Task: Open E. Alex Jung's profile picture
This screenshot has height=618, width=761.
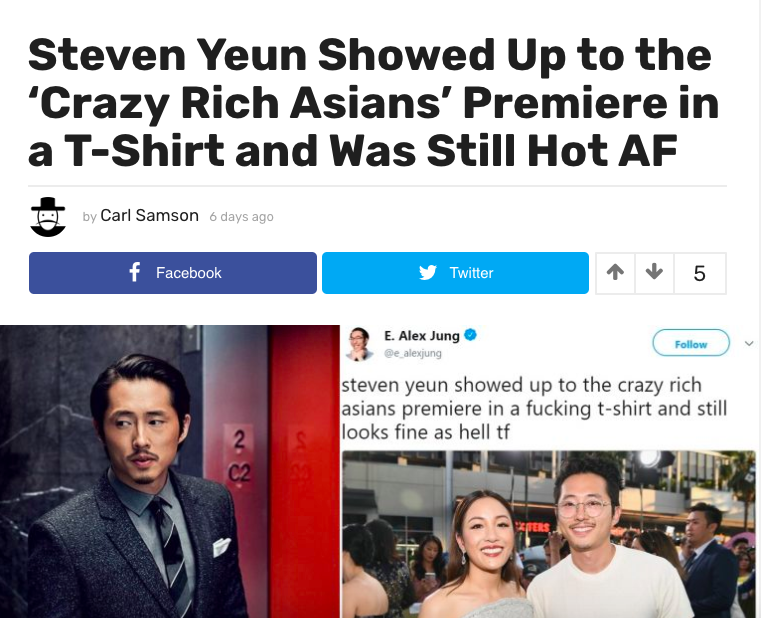Action: click(360, 344)
